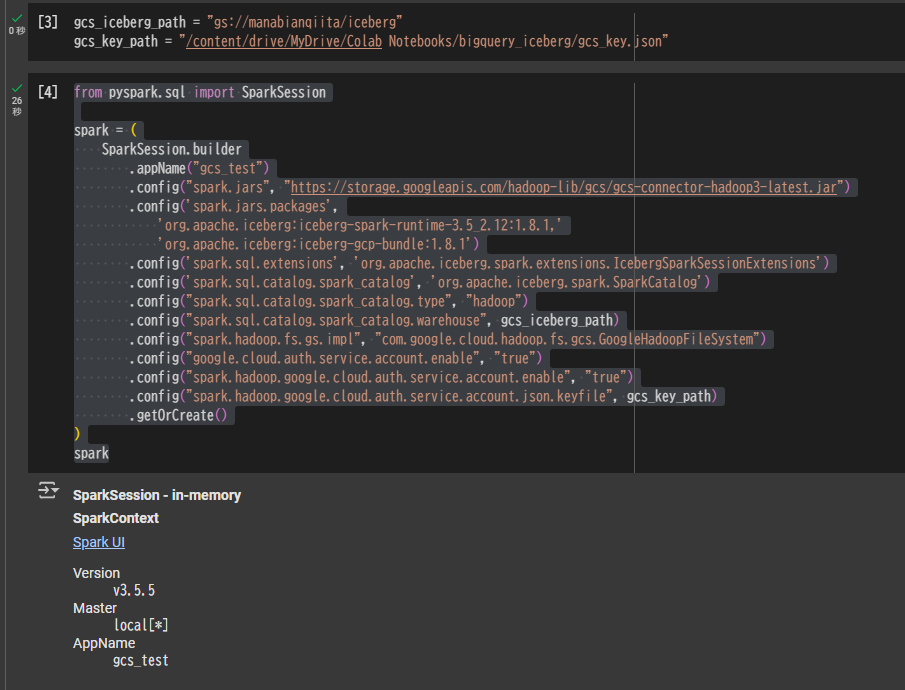This screenshot has width=905, height=690.
Task: Select cell execution number [3]
Action: [x=48, y=22]
